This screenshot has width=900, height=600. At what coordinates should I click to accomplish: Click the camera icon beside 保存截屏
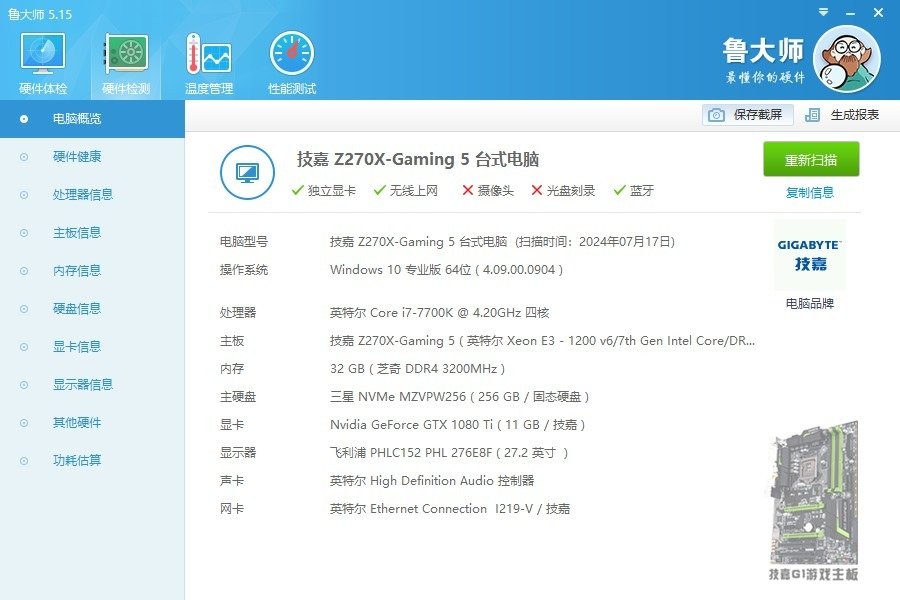coord(716,115)
